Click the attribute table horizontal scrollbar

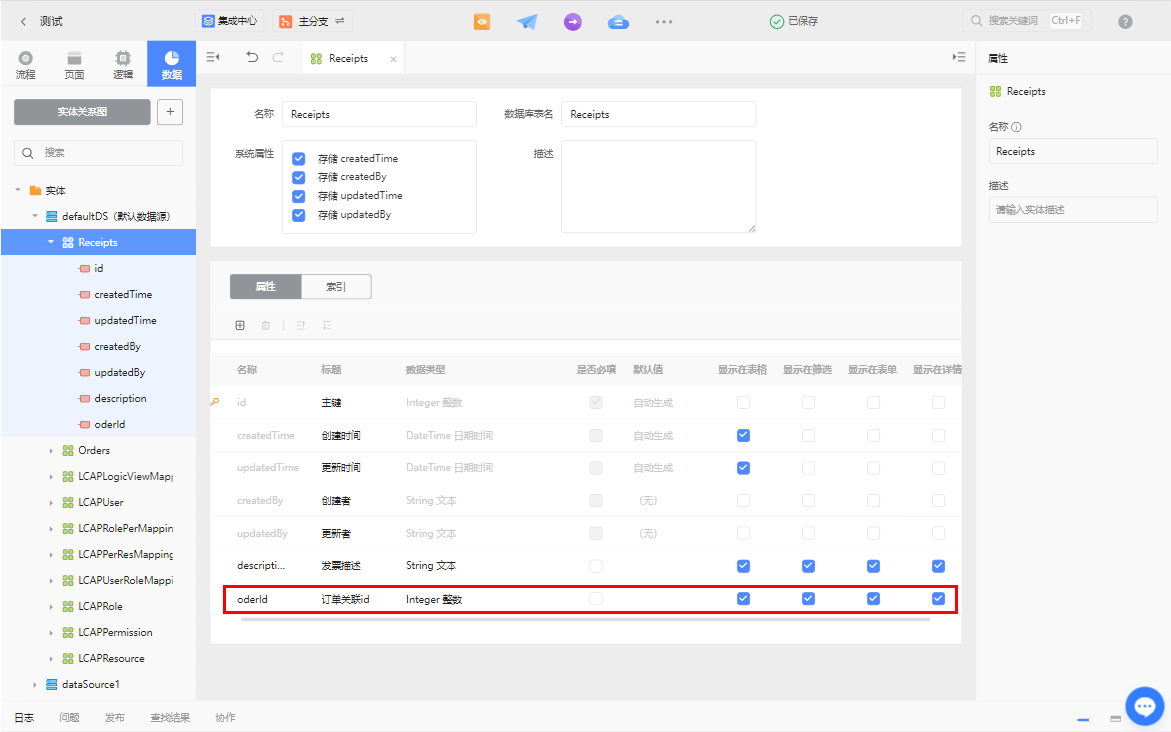coord(586,619)
